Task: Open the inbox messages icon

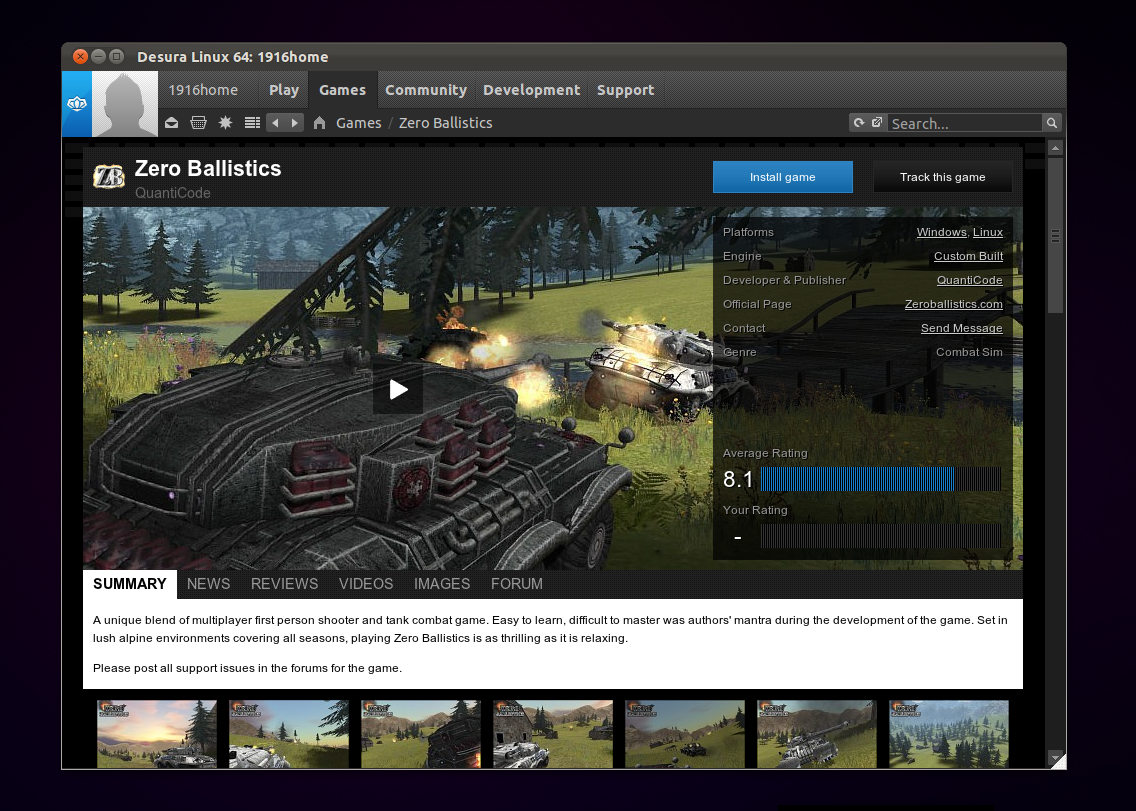Action: (172, 123)
